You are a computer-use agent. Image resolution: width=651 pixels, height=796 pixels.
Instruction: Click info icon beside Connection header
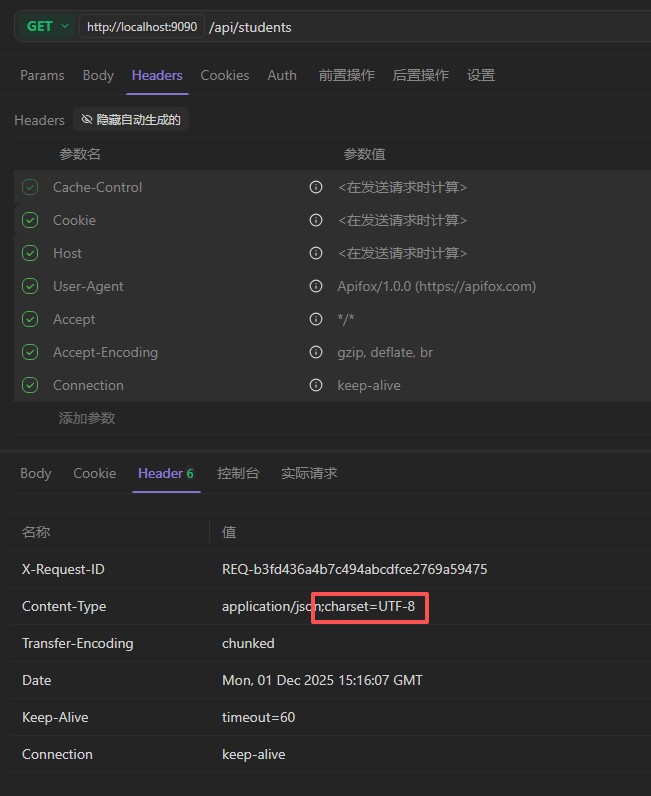click(x=316, y=385)
